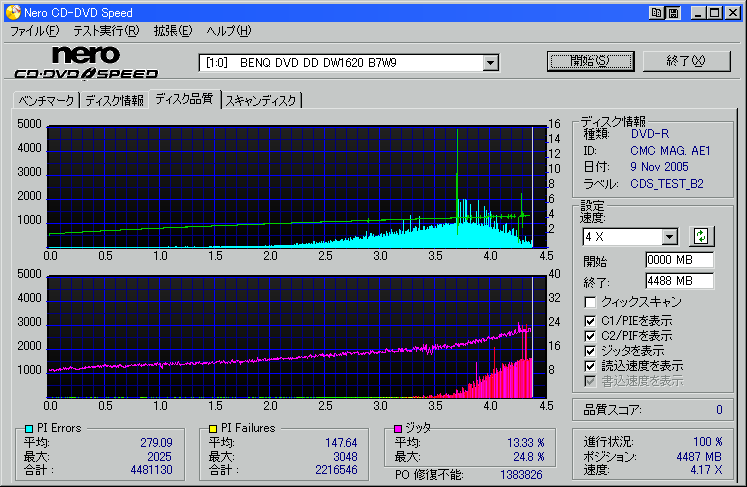Open the BENQ DVD drive selection dropdown
Viewport: 747px width, 487px height.
(490, 63)
